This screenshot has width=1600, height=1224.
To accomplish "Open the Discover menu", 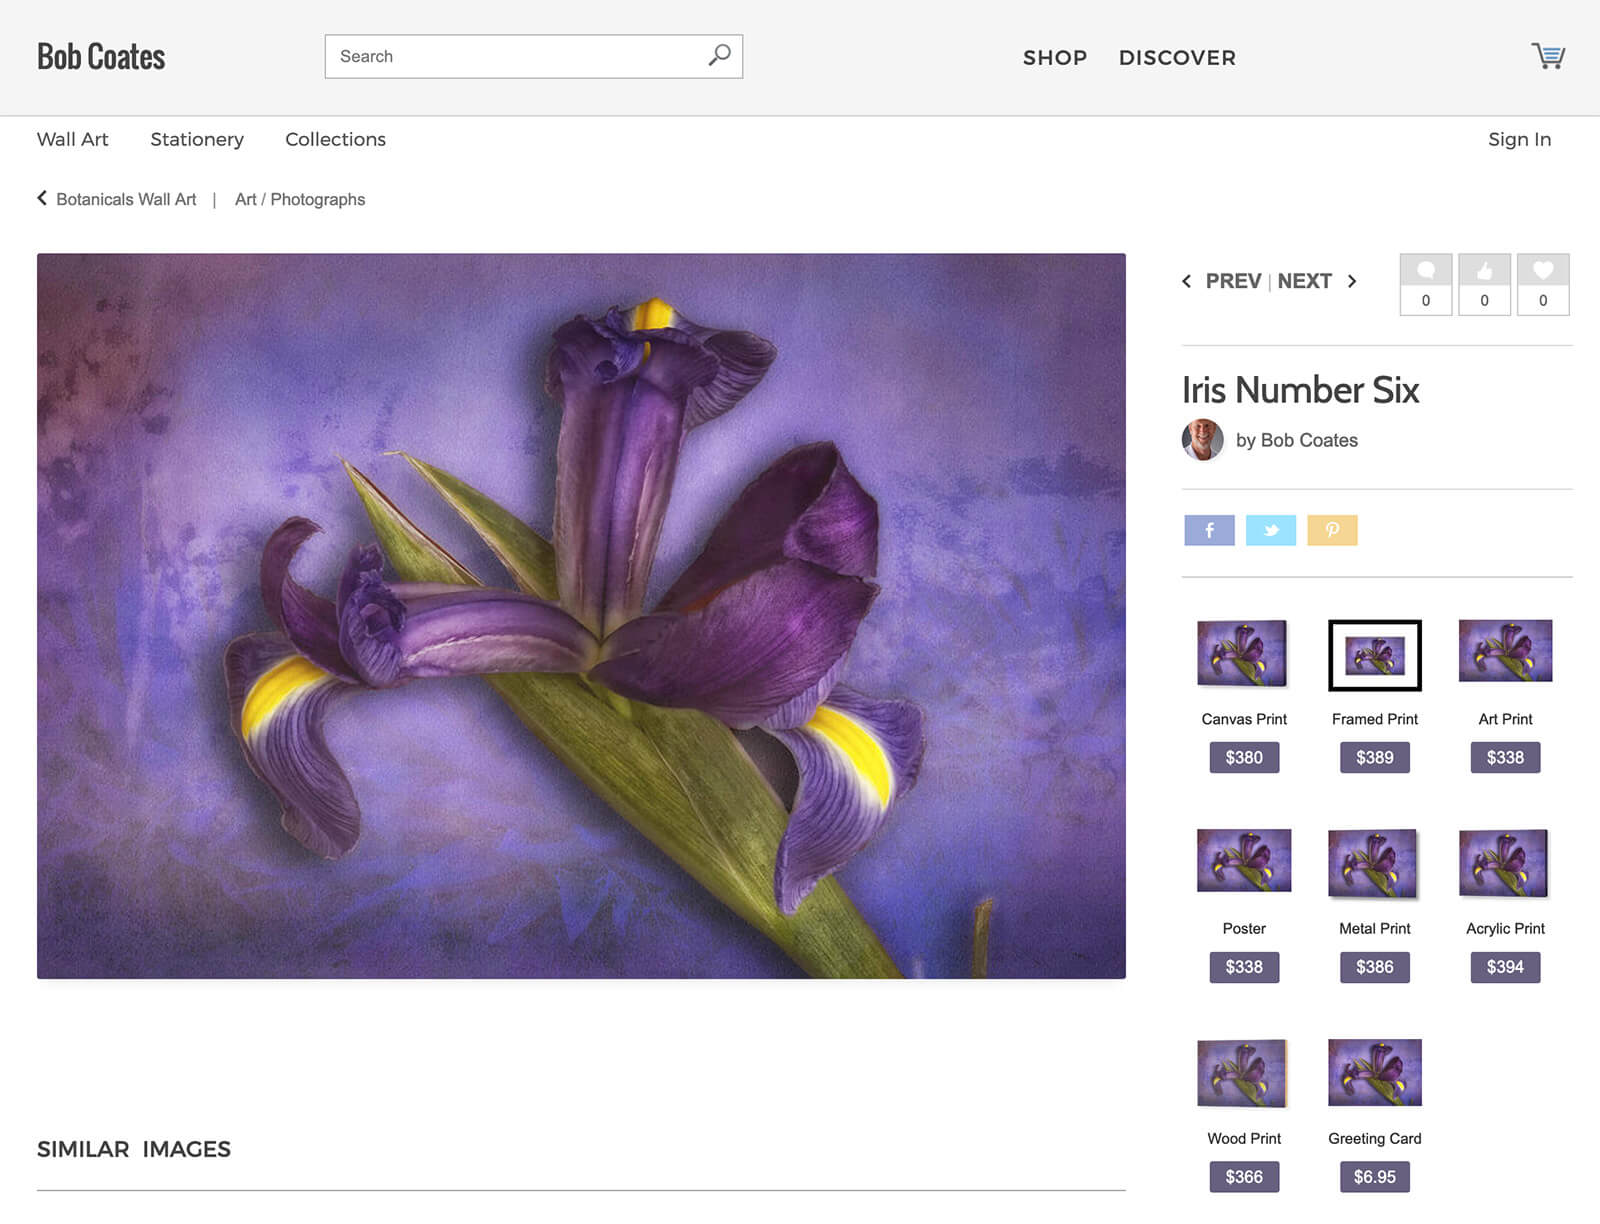I will click(x=1177, y=58).
